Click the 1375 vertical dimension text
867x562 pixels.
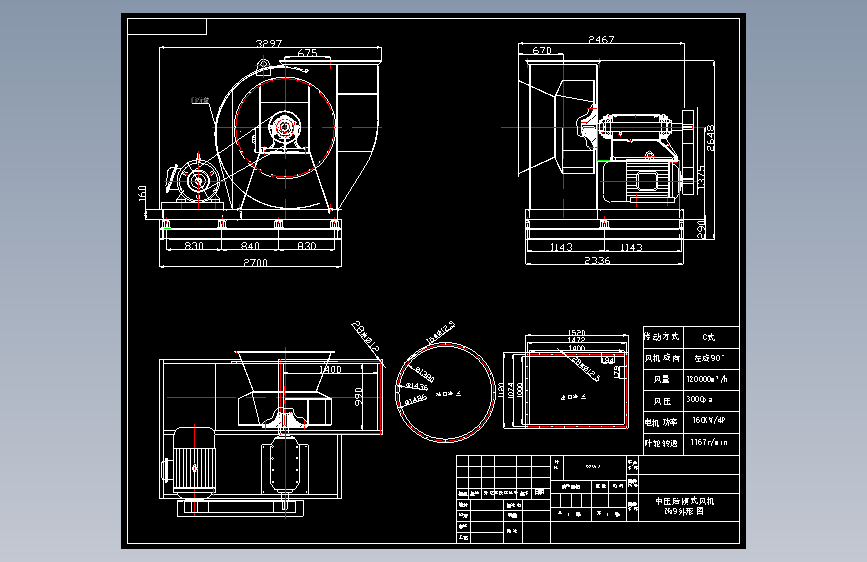tap(701, 180)
